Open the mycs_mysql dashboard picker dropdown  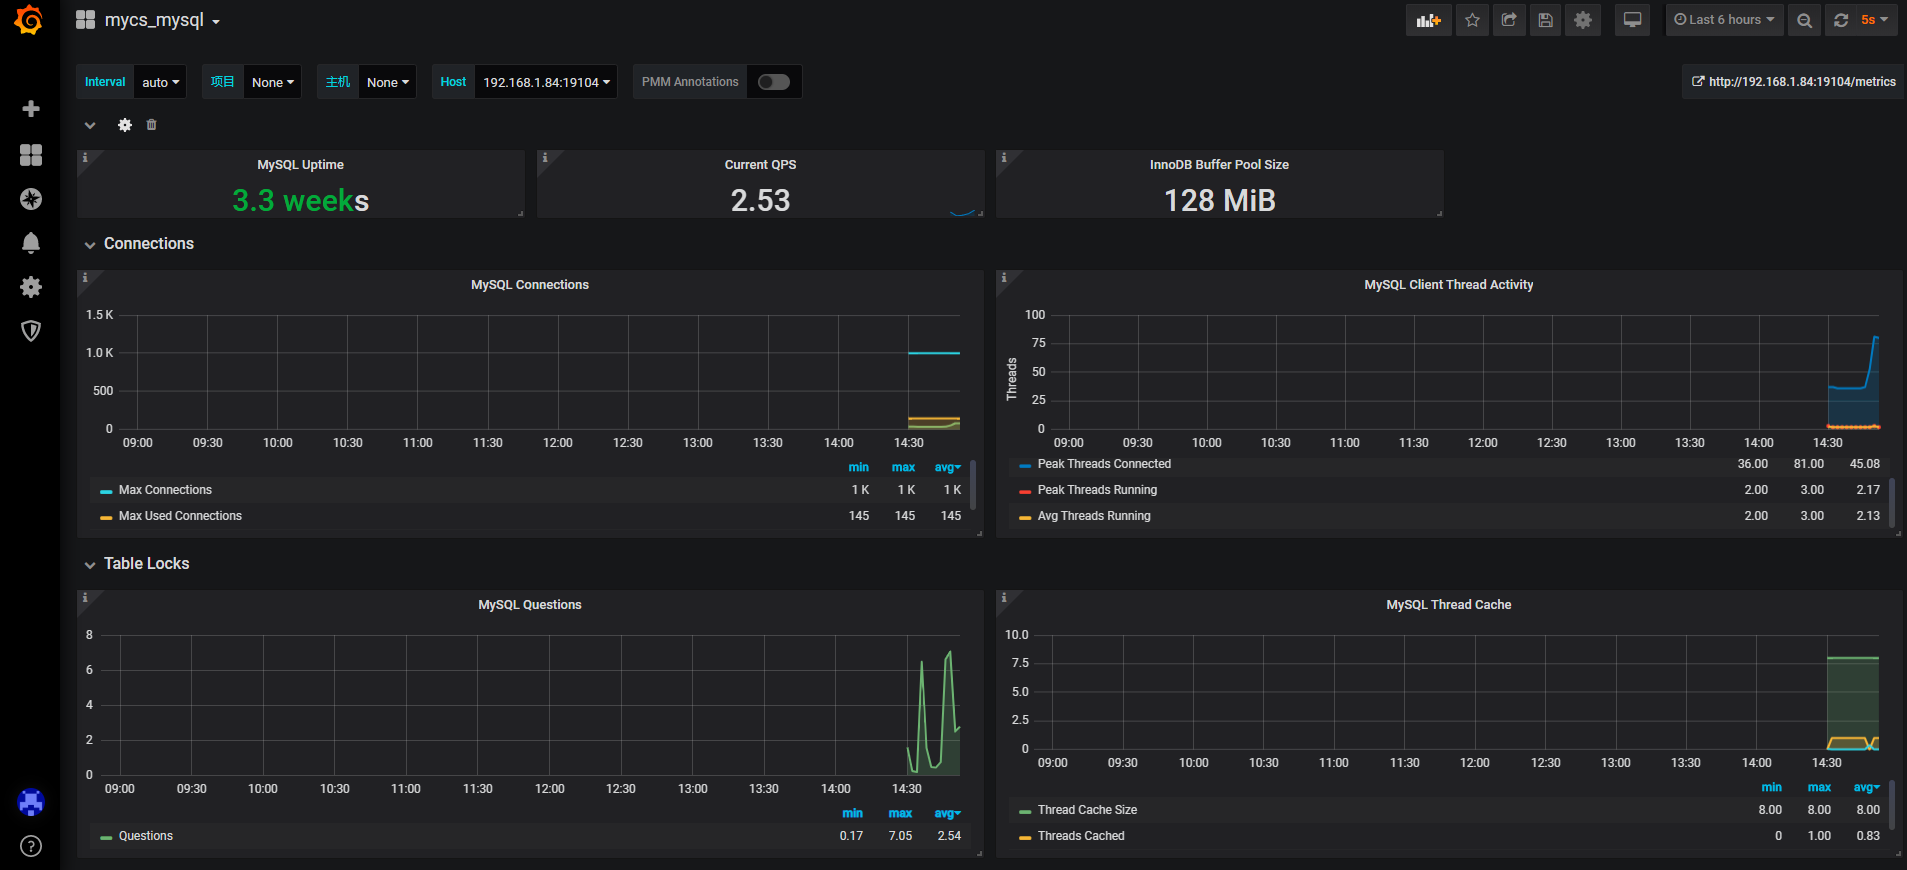149,20
